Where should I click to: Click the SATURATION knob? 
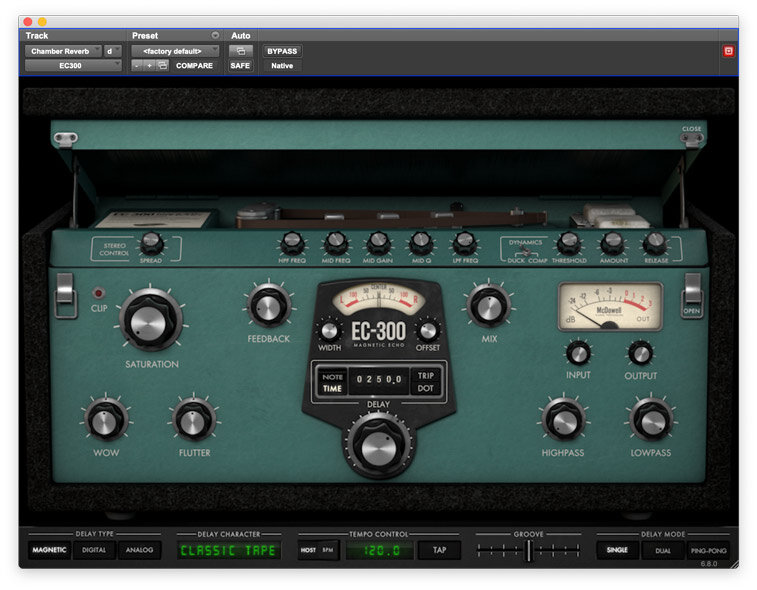tap(151, 320)
